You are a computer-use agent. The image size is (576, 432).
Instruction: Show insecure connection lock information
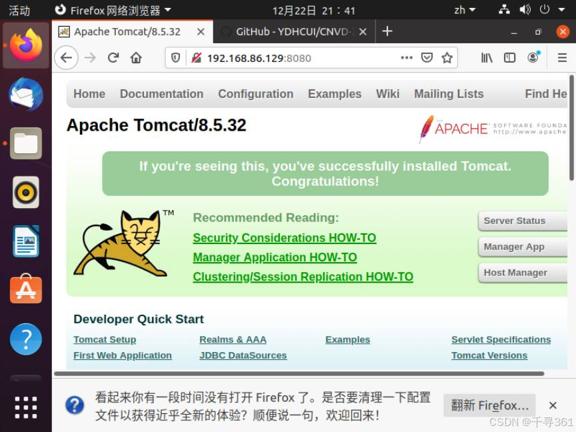(x=197, y=58)
